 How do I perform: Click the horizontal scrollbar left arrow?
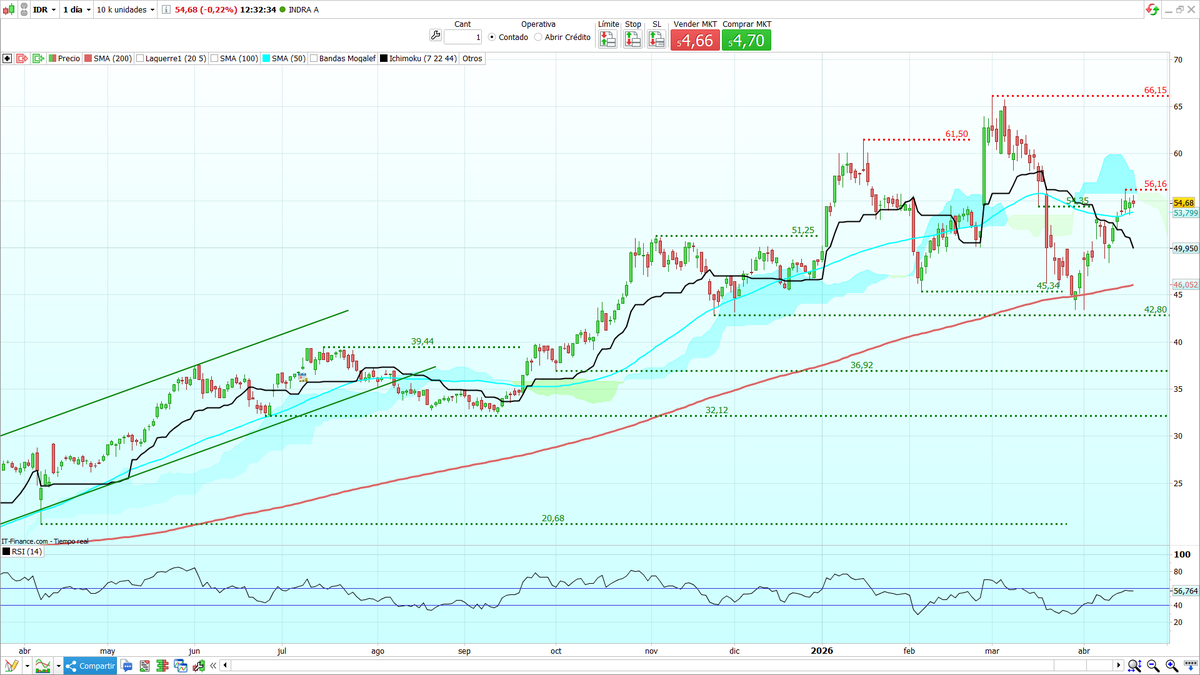pos(225,665)
